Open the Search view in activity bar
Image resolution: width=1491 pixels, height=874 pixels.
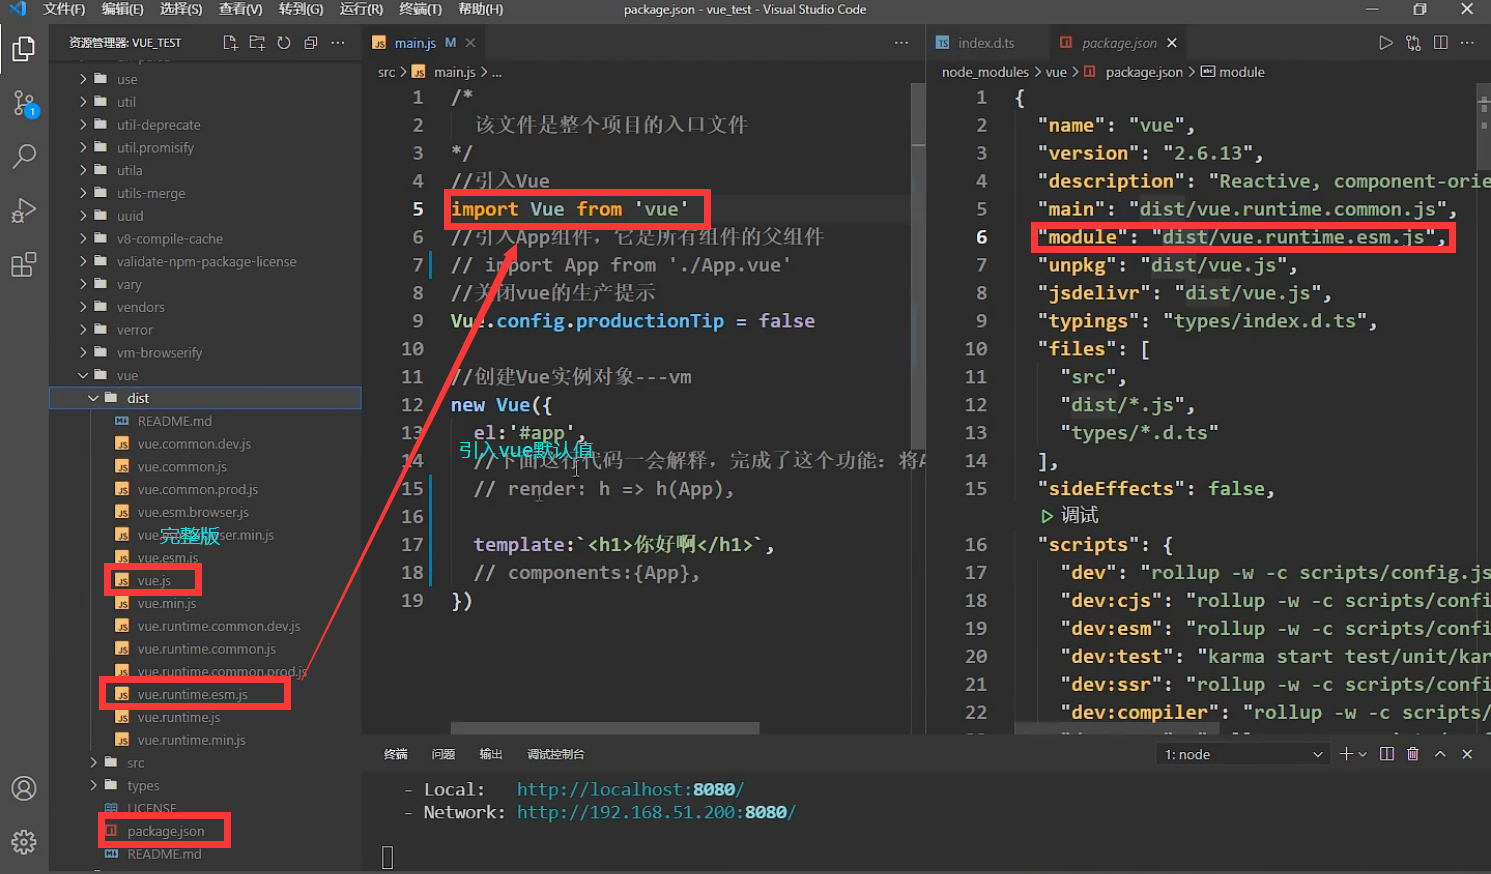click(x=24, y=156)
